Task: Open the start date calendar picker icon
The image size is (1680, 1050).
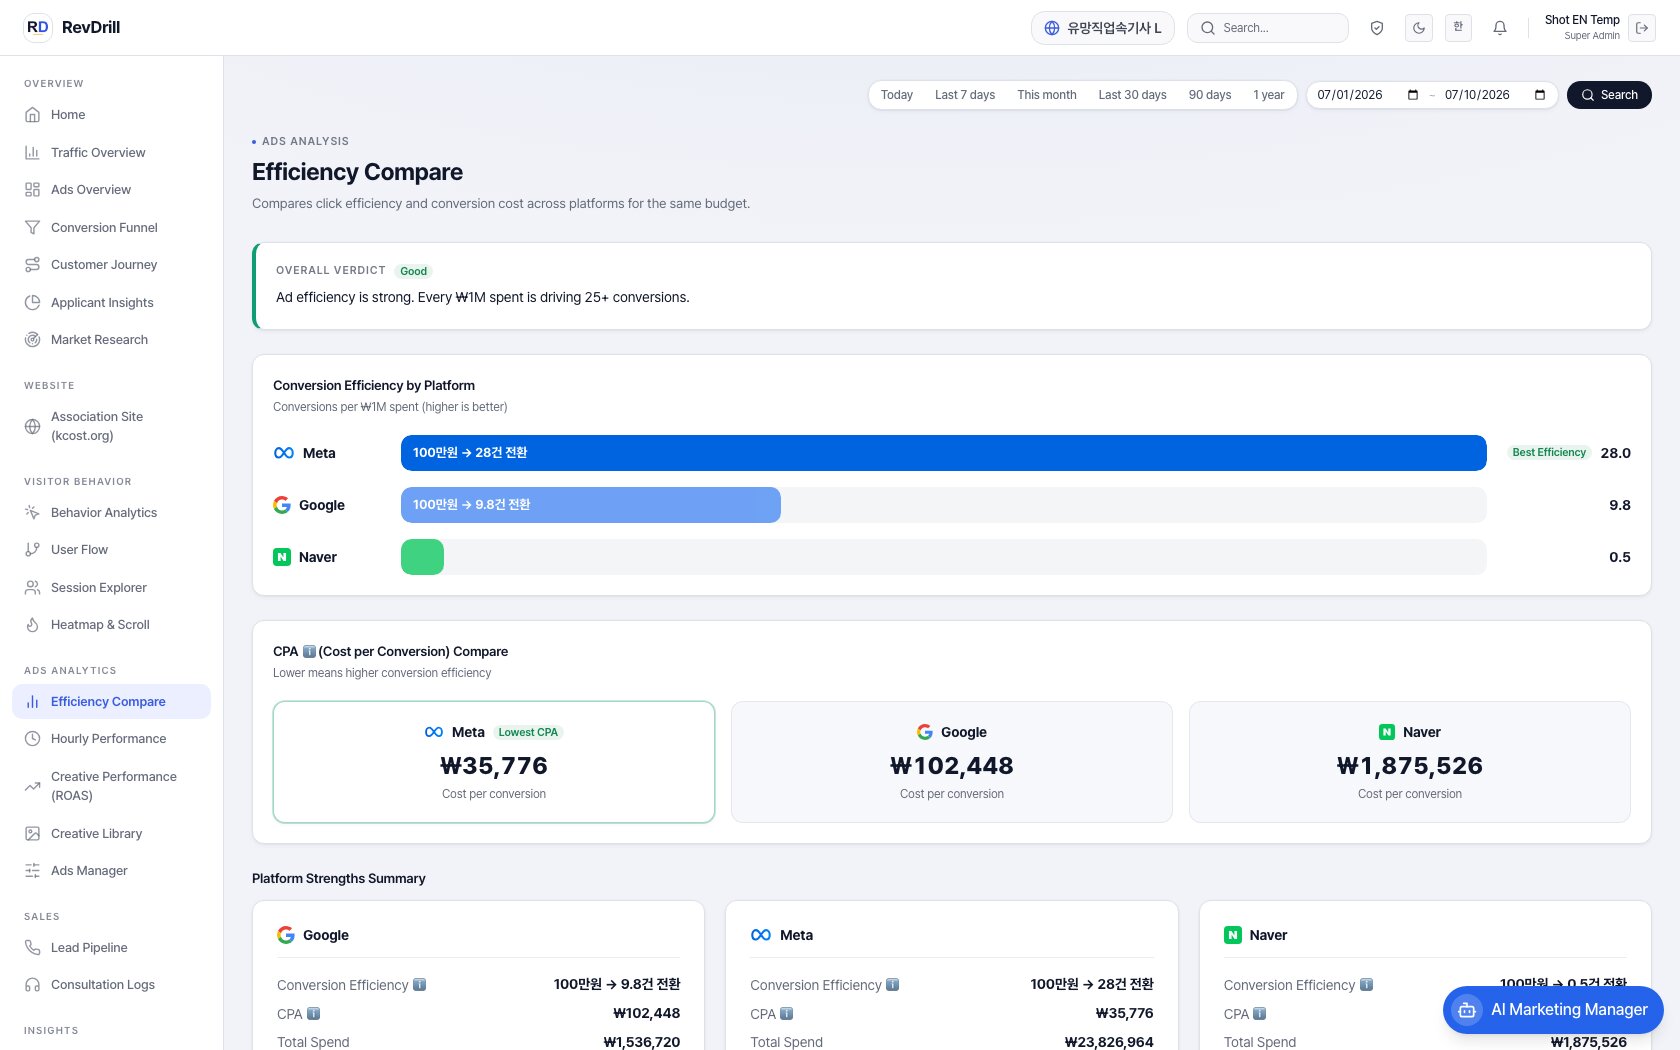Action: (x=1413, y=95)
